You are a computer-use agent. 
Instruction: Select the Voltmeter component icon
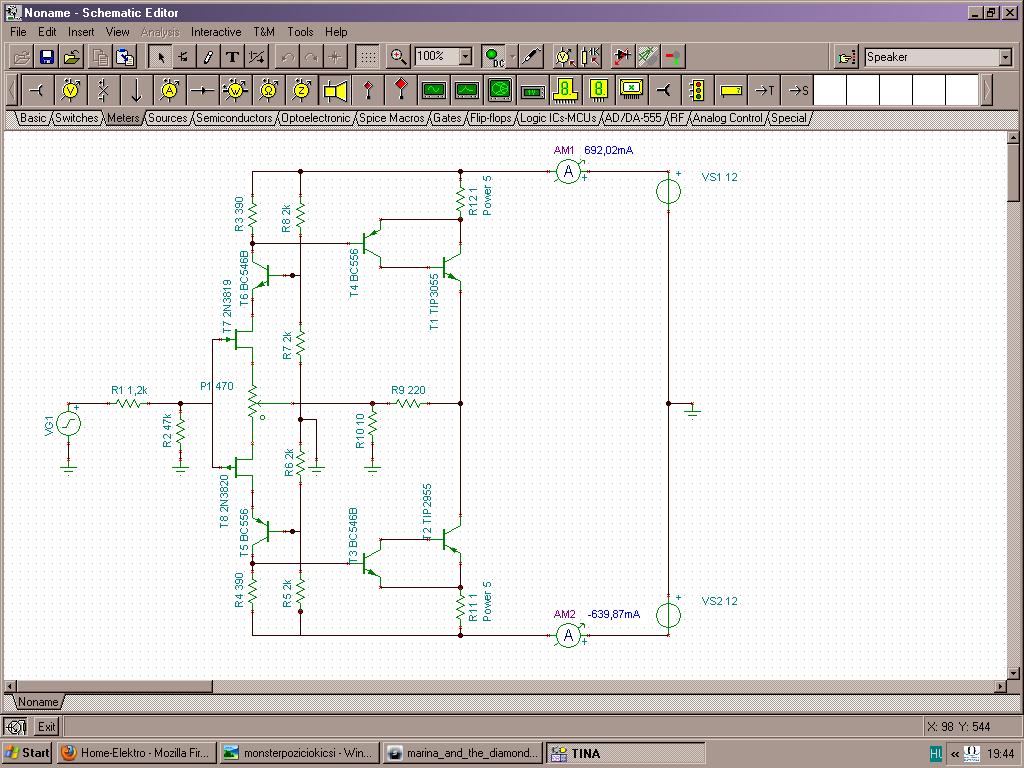pyautogui.click(x=70, y=91)
